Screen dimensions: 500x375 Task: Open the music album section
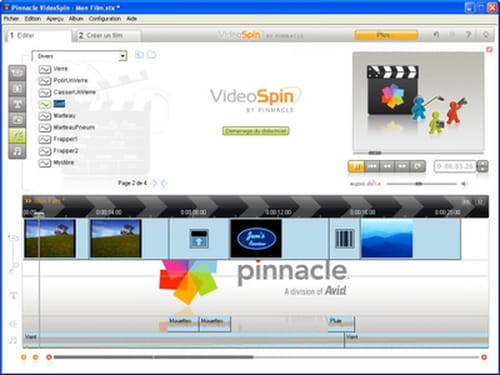(17, 151)
